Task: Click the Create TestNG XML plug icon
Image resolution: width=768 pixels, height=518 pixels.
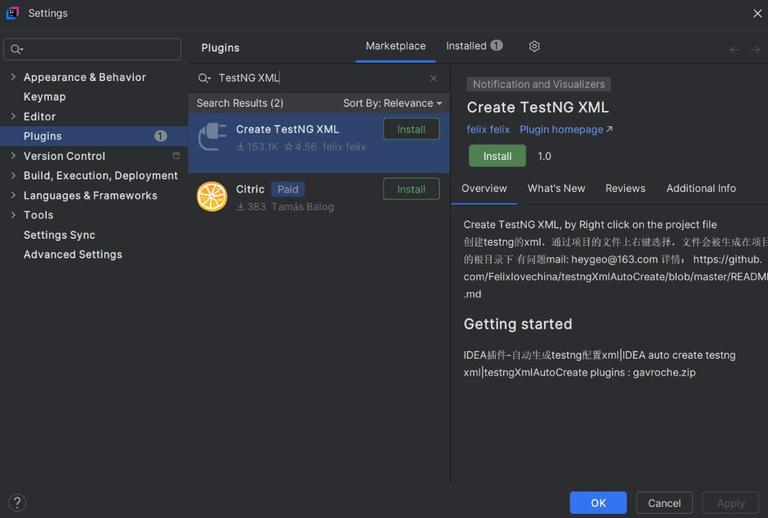Action: click(x=213, y=137)
